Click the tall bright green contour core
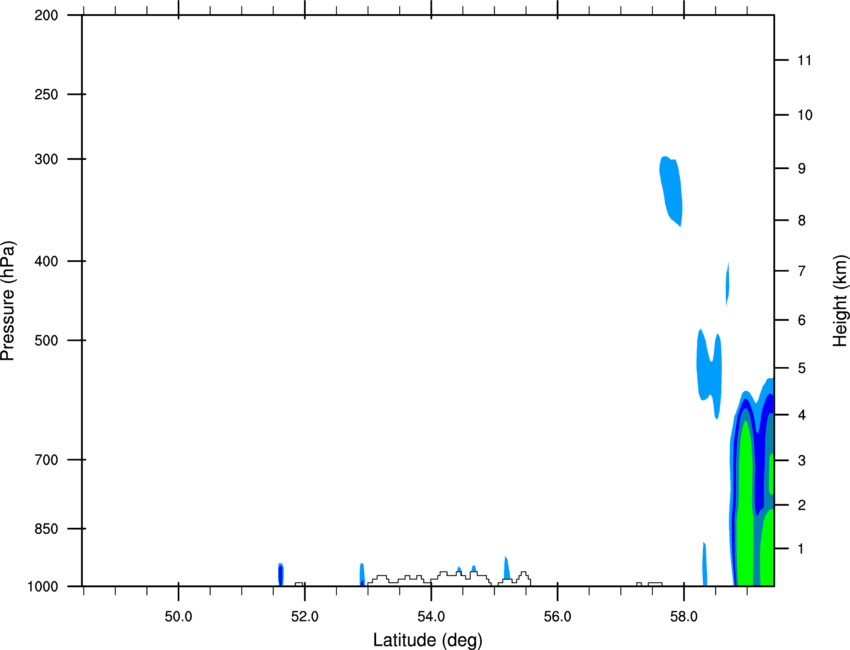This screenshot has width=850, height=650. tap(745, 504)
